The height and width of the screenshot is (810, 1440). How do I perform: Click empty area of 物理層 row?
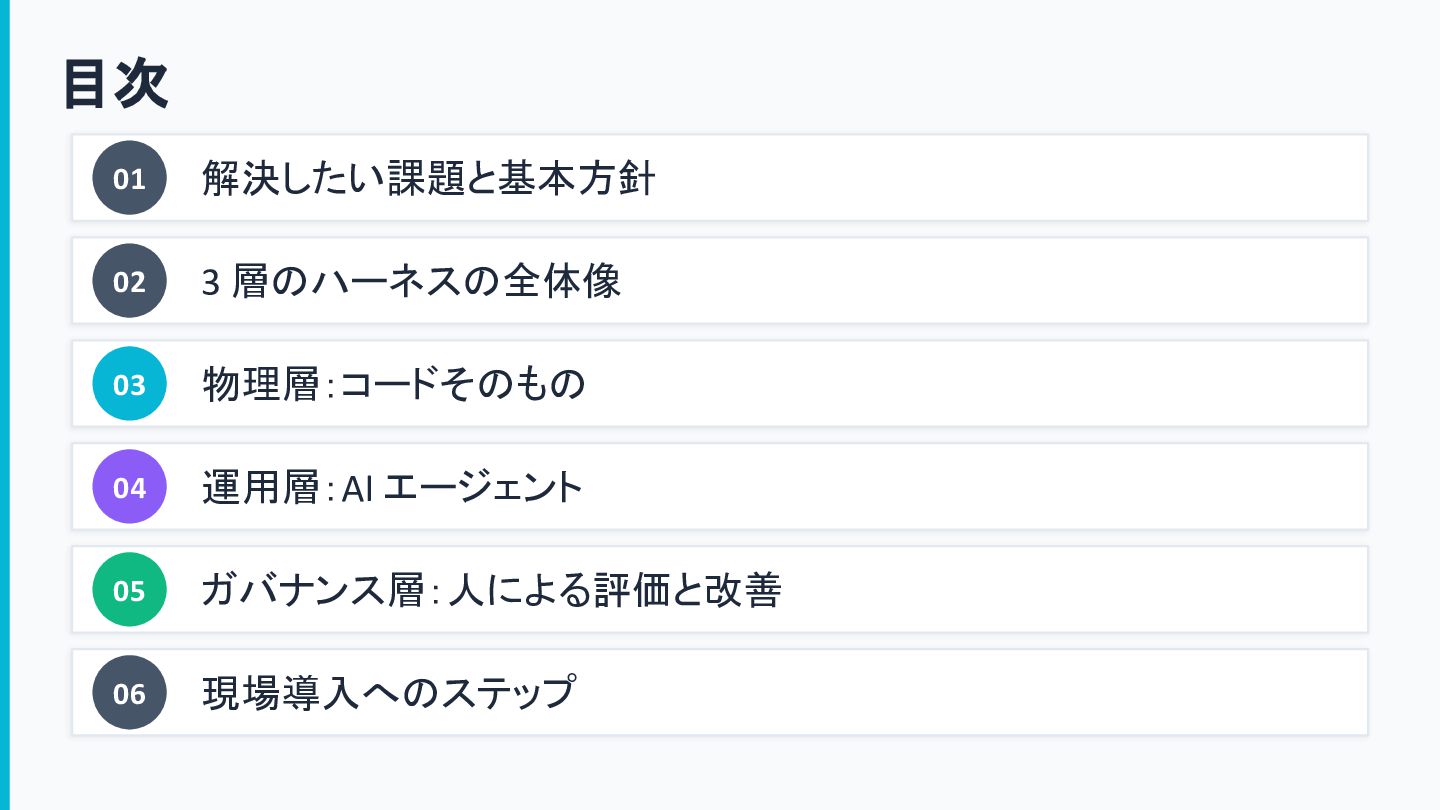point(975,384)
